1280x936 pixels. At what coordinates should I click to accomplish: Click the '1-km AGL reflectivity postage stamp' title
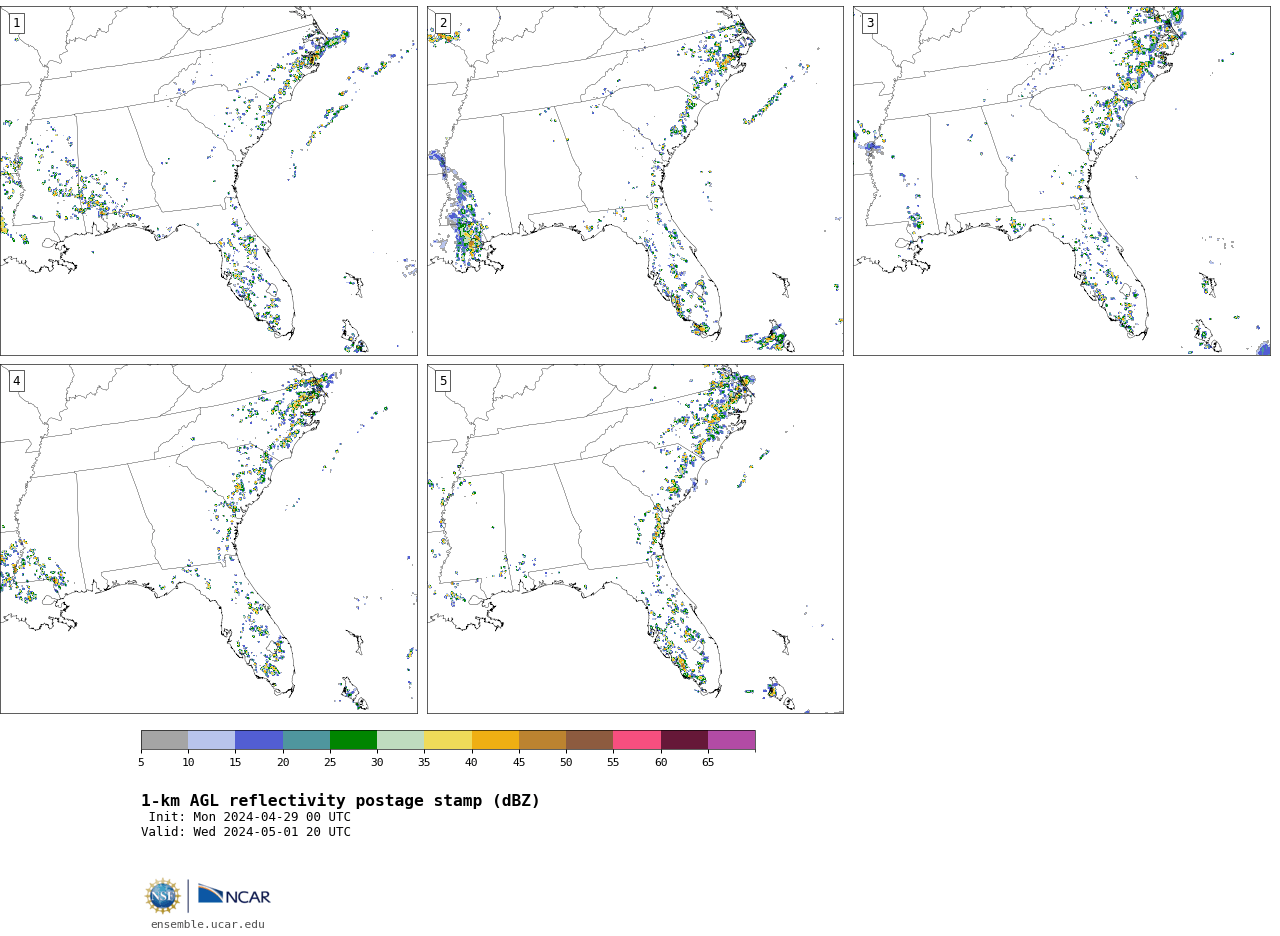[340, 801]
